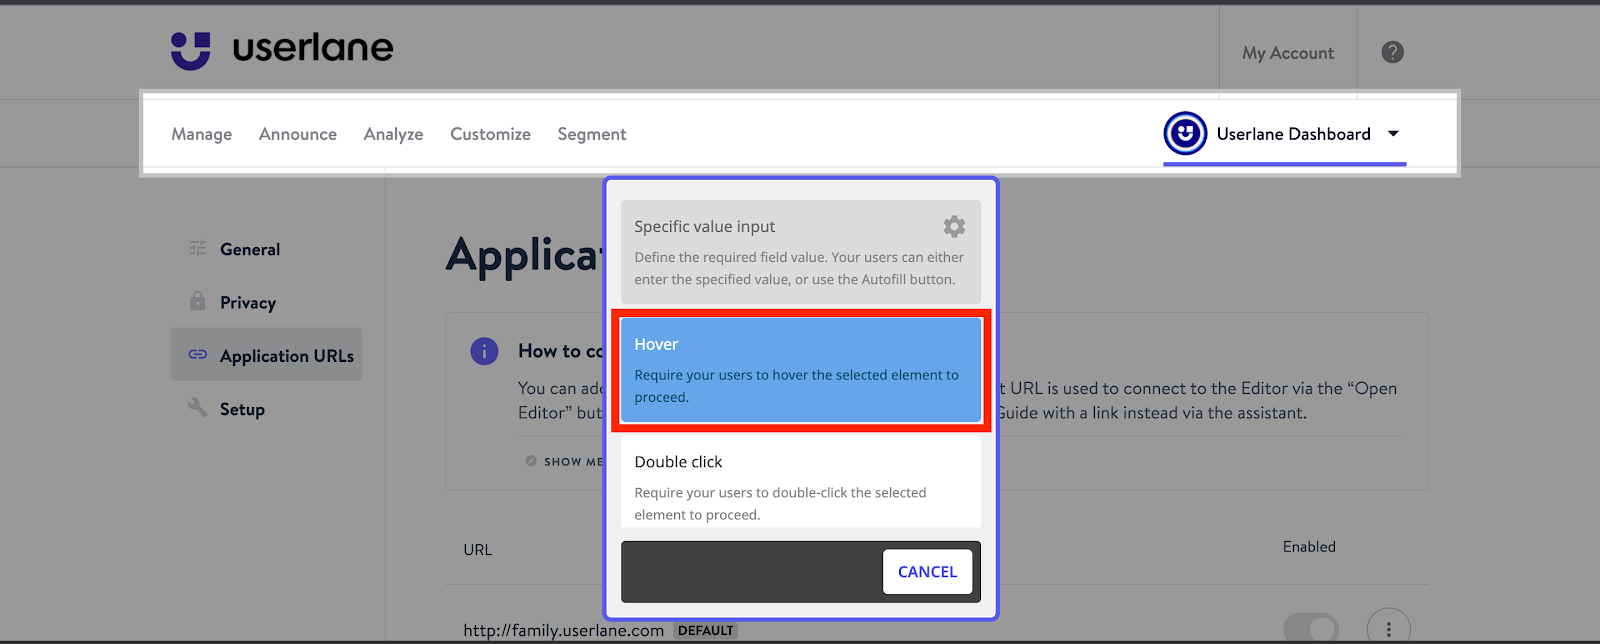Screen dimensions: 1600x644
Task: Open the three-dot menu for family.userlane.com
Action: (1388, 629)
